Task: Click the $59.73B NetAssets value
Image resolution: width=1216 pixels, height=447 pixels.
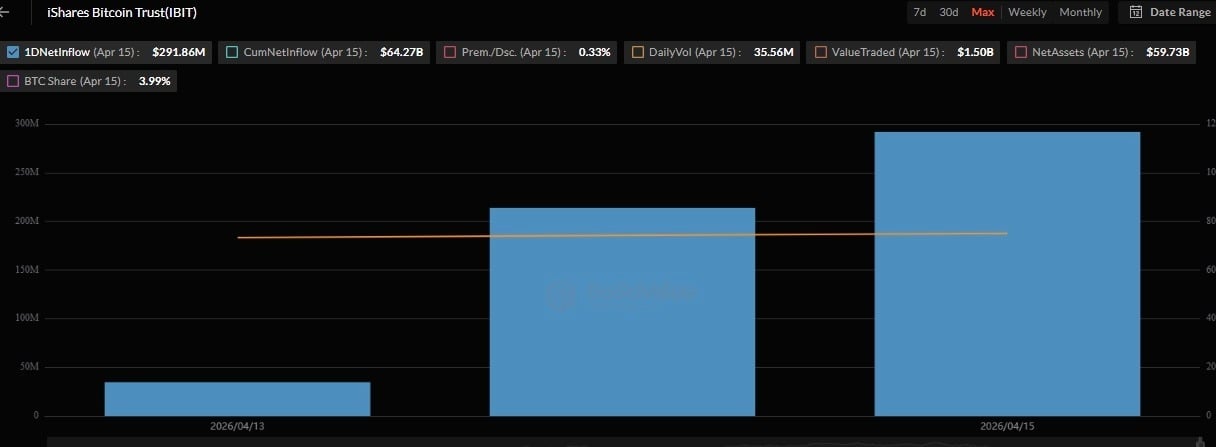Action: coord(1168,51)
